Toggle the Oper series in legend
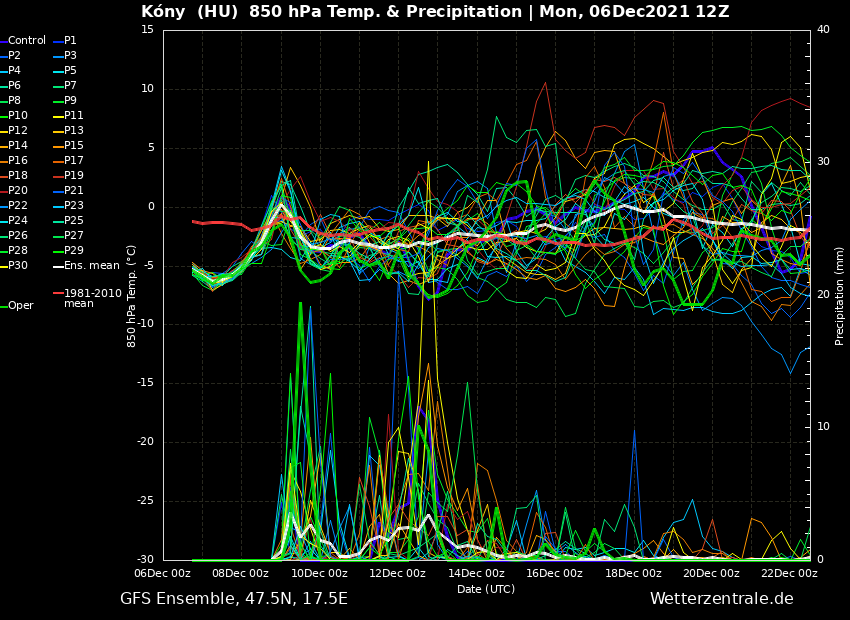The height and width of the screenshot is (620, 850). click(x=20, y=306)
